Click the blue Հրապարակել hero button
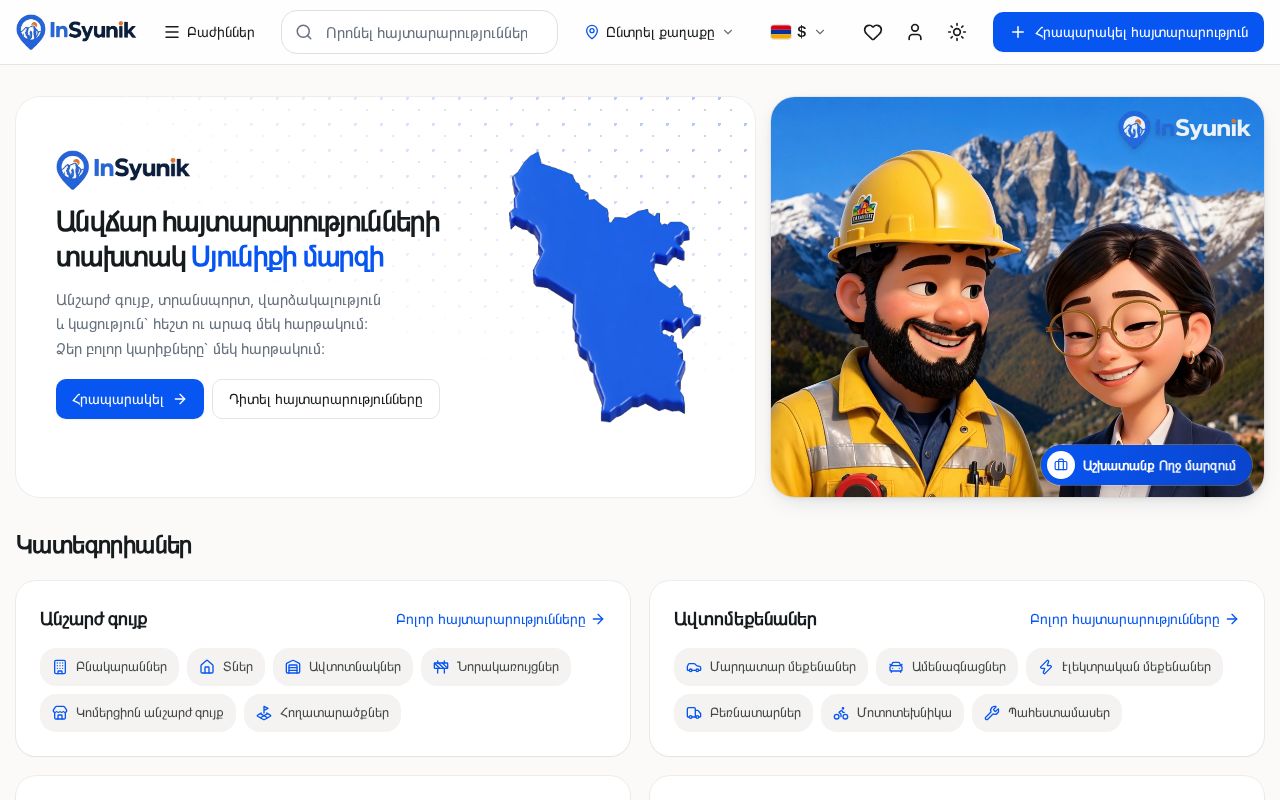The height and width of the screenshot is (800, 1280). (130, 399)
